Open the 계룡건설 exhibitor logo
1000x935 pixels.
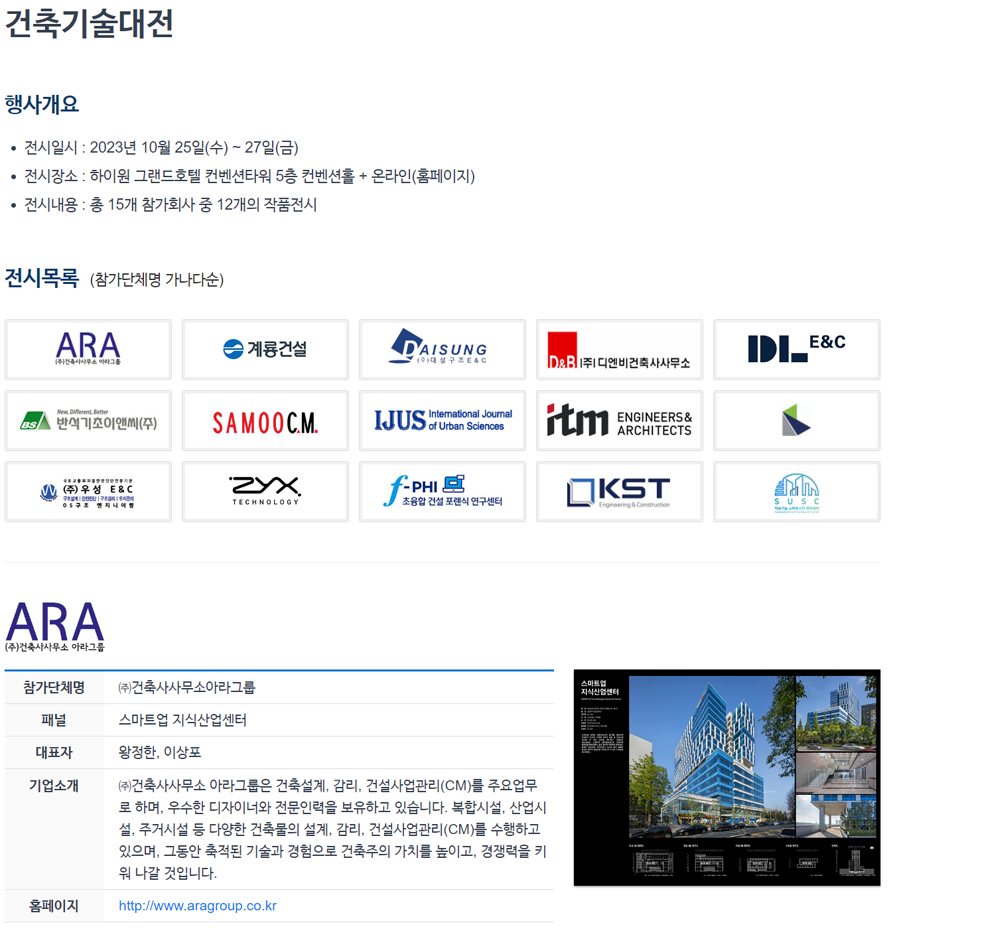265,350
